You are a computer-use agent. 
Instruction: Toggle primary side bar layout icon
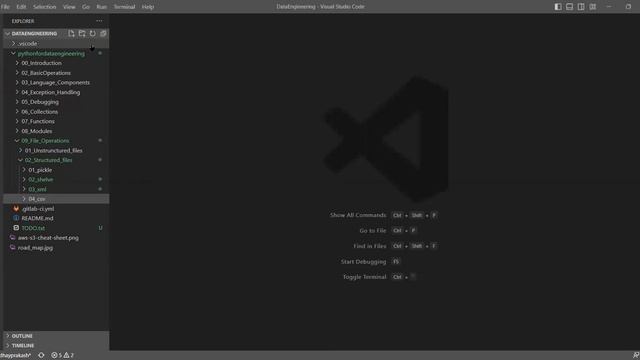(x=558, y=7)
